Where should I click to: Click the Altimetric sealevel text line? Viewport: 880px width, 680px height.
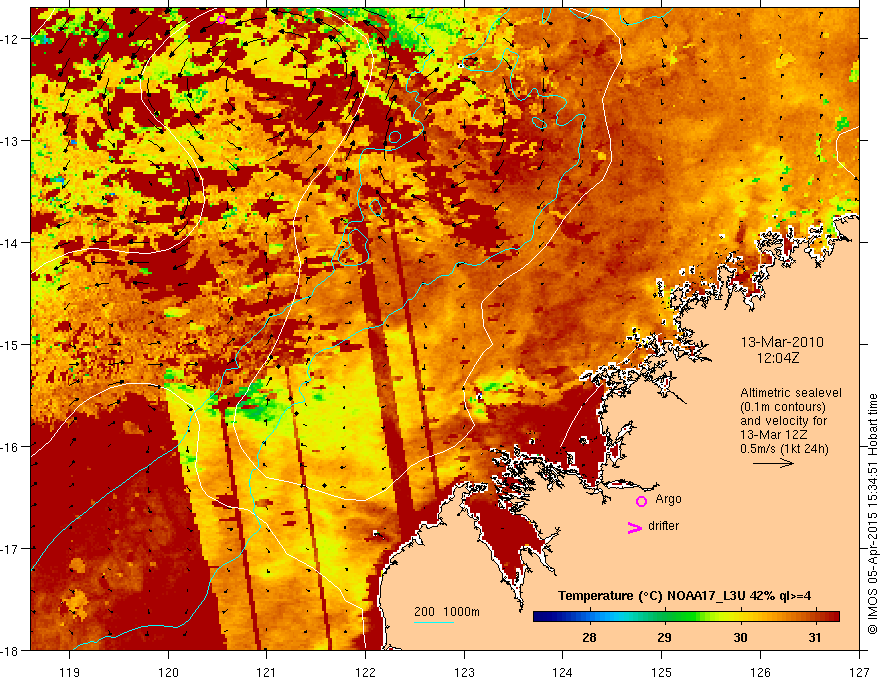[791, 393]
